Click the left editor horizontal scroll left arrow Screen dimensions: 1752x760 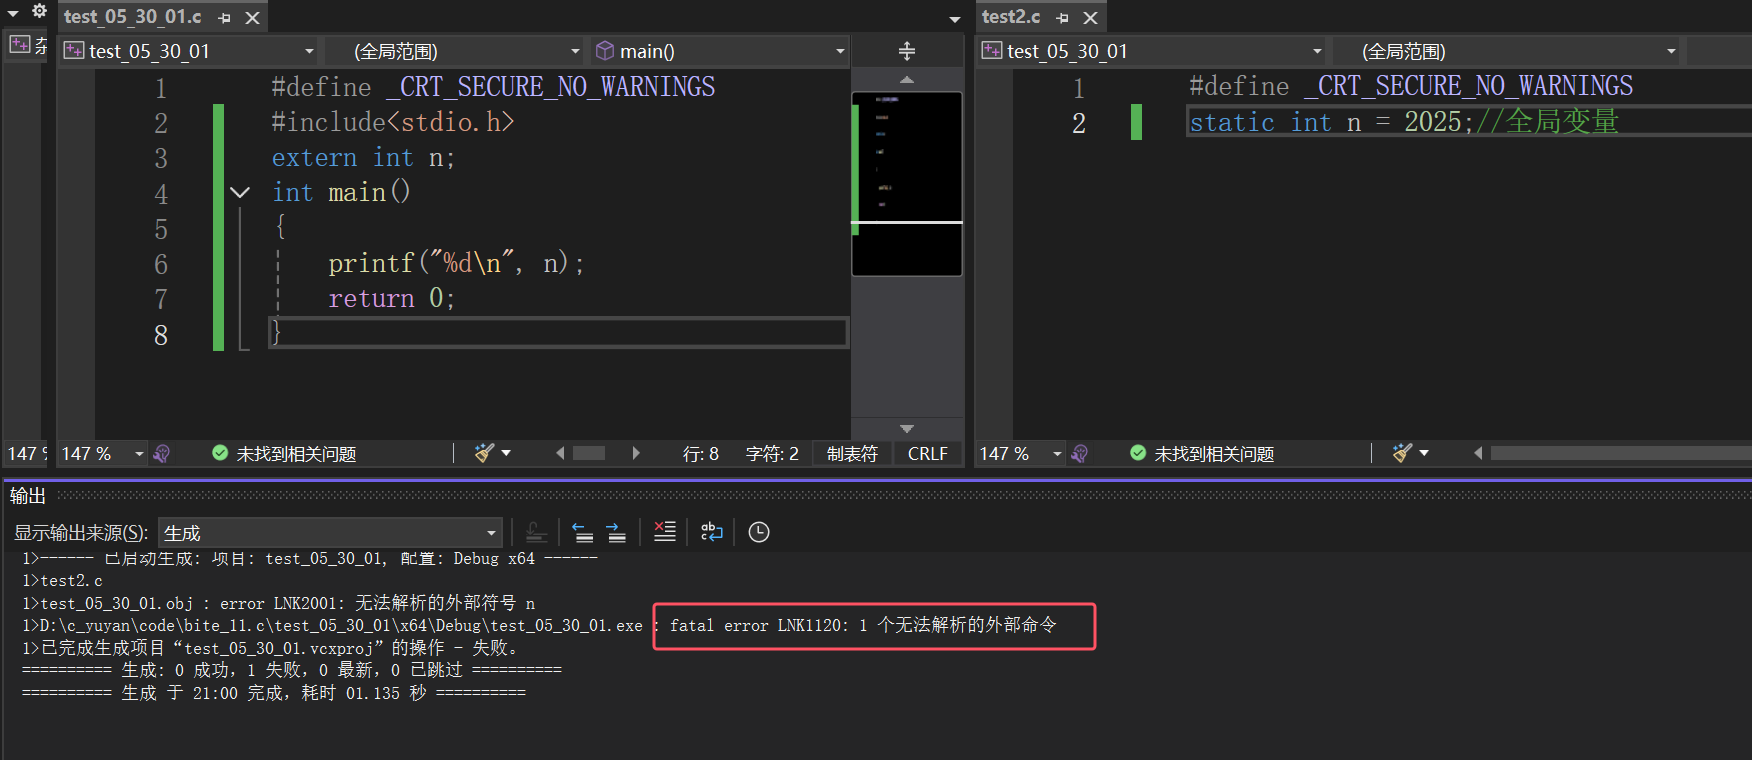(561, 454)
